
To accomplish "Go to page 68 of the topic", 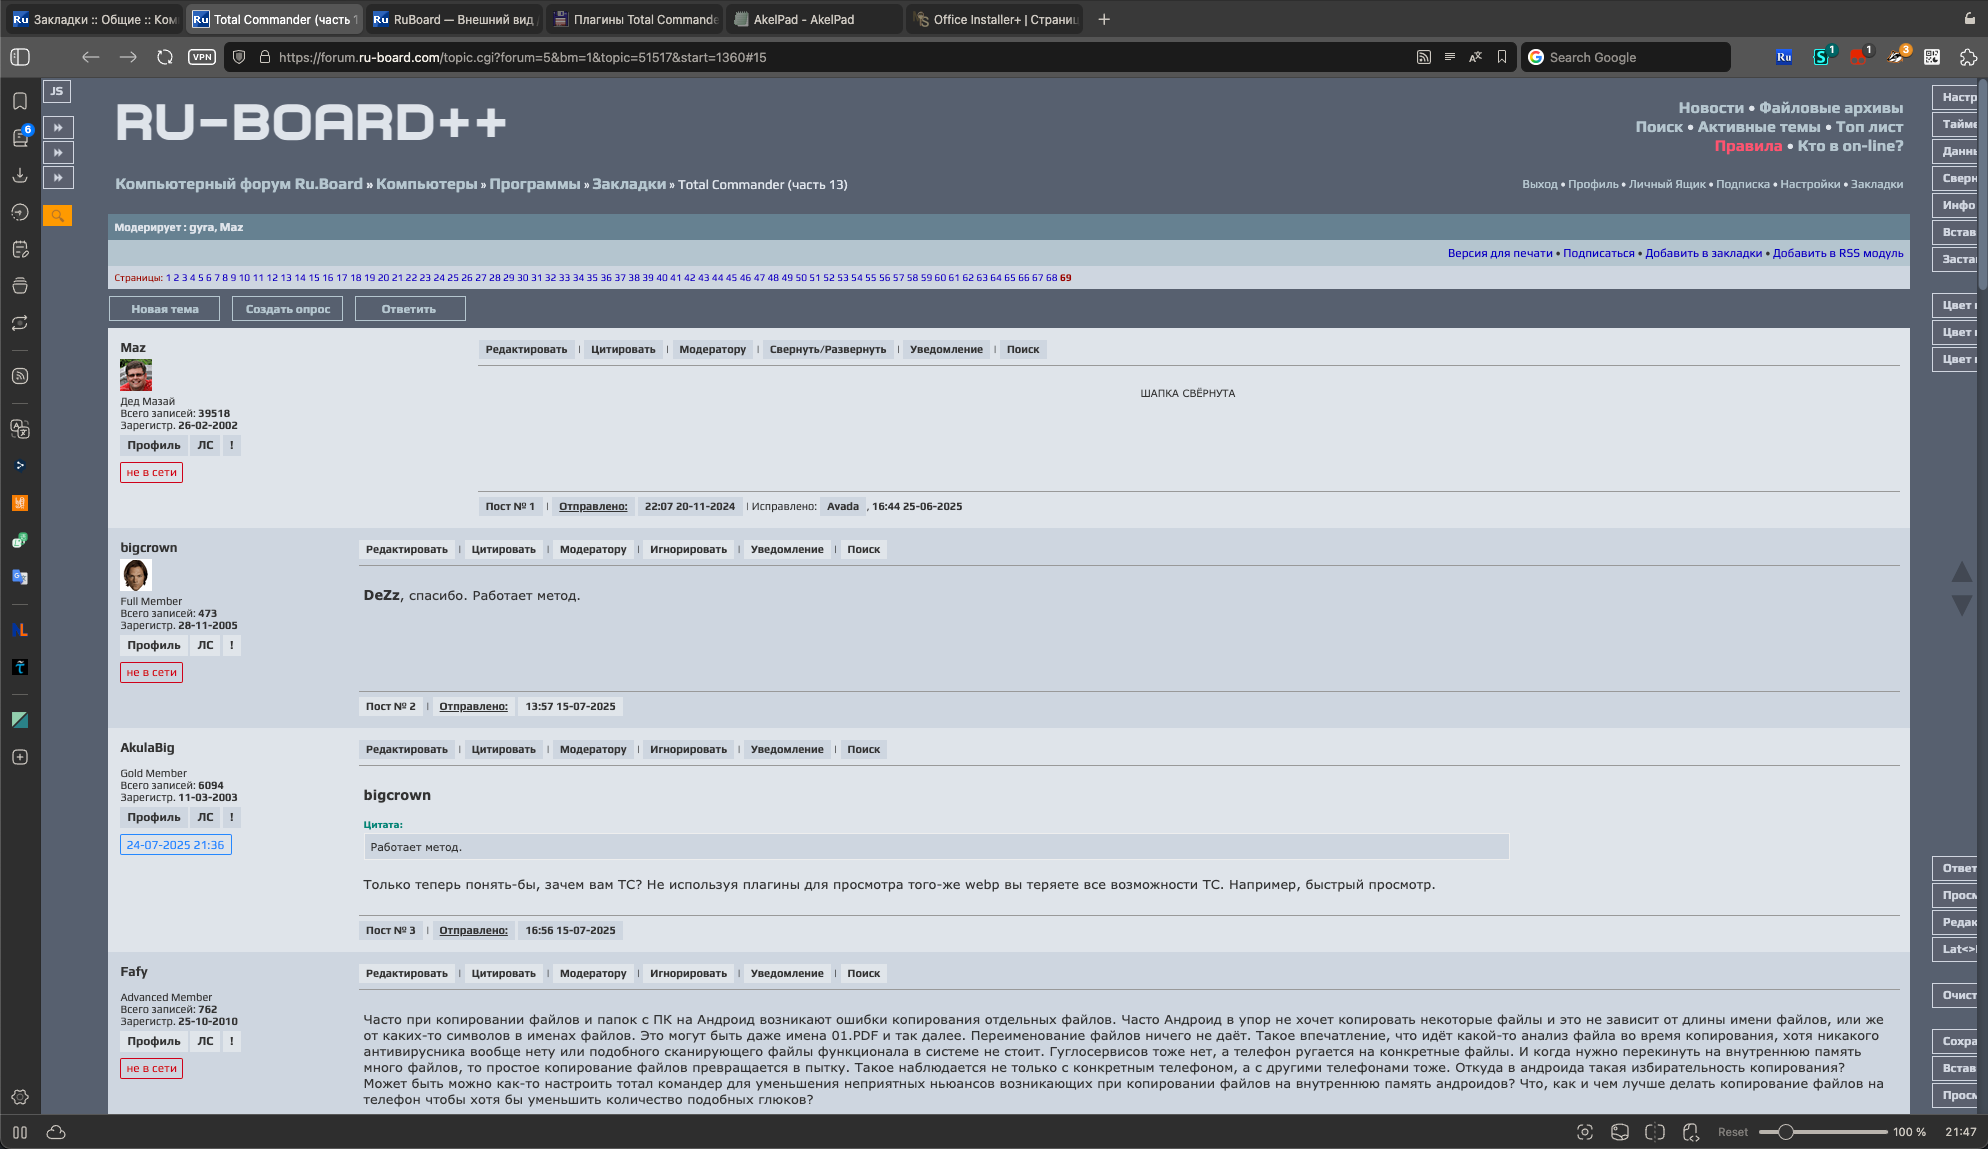I will [x=1051, y=278].
